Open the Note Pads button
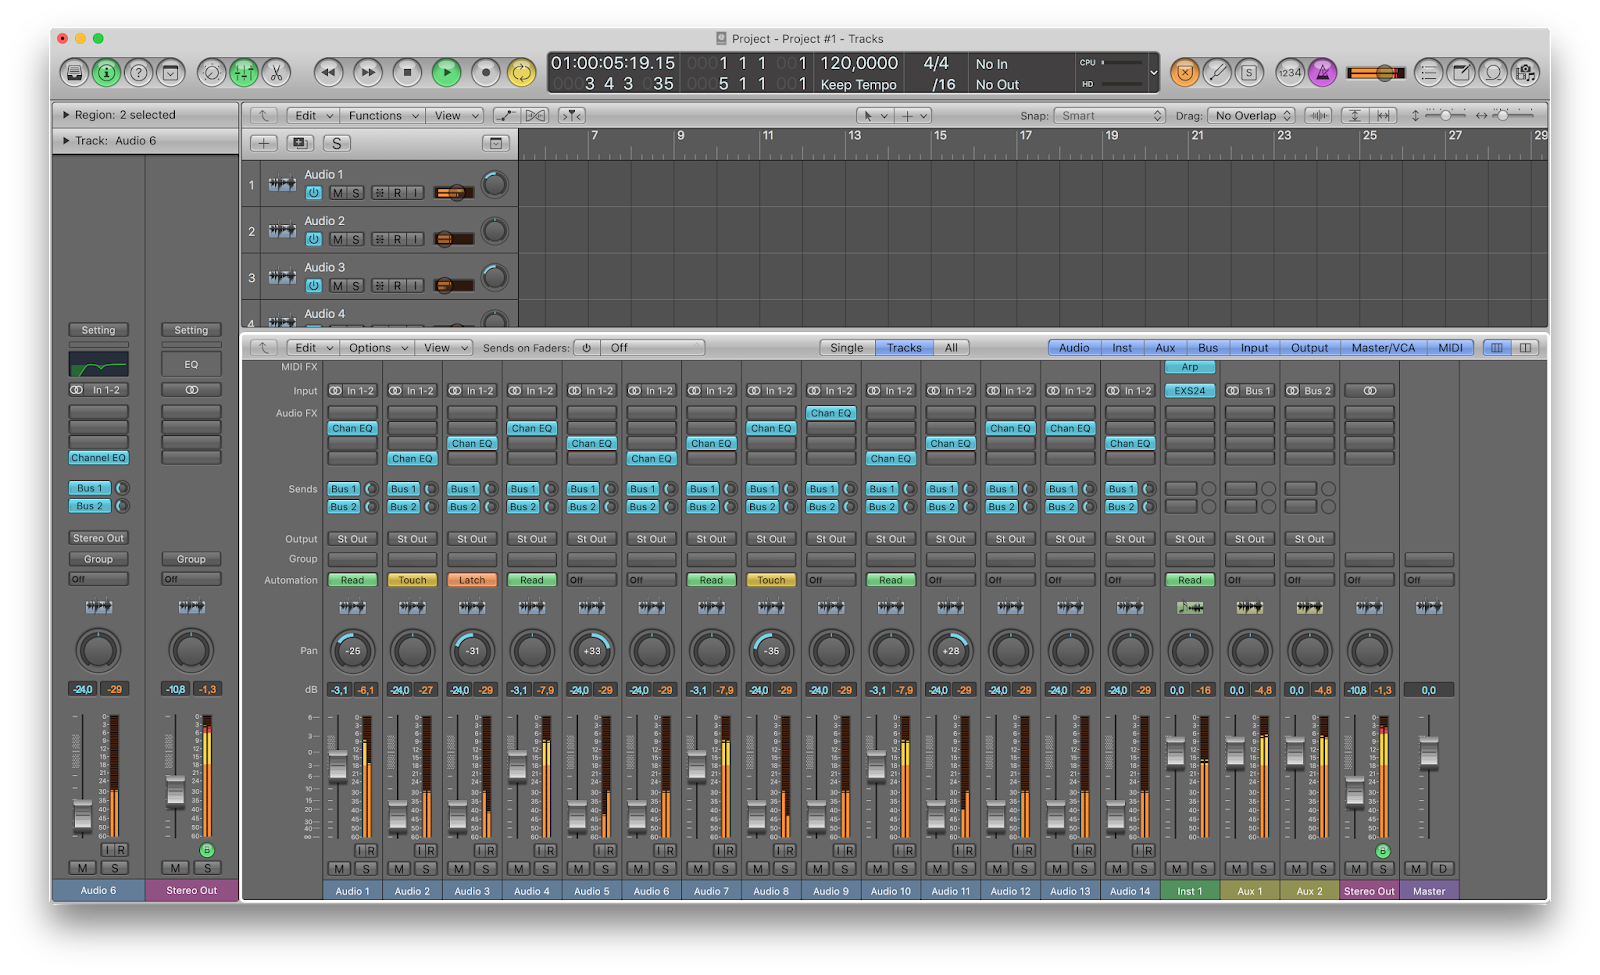 [x=1461, y=72]
